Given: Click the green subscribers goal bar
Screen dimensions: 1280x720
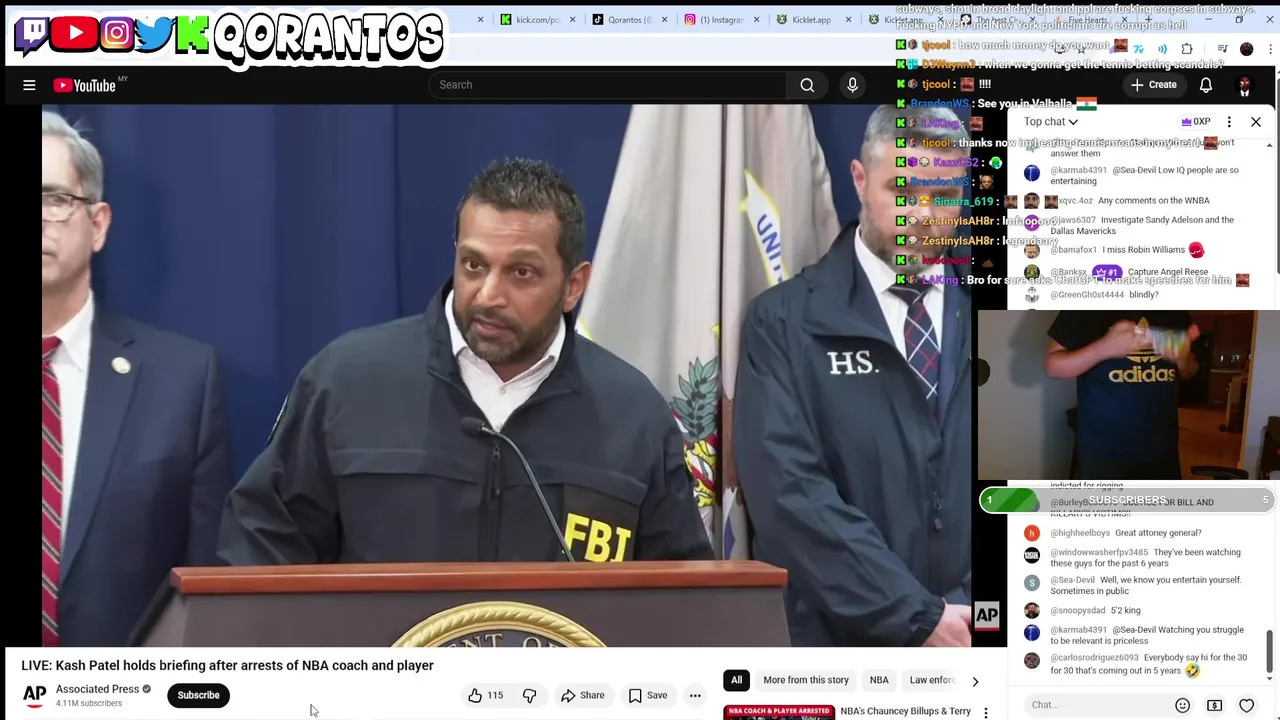Looking at the screenshot, I should [x=1128, y=500].
